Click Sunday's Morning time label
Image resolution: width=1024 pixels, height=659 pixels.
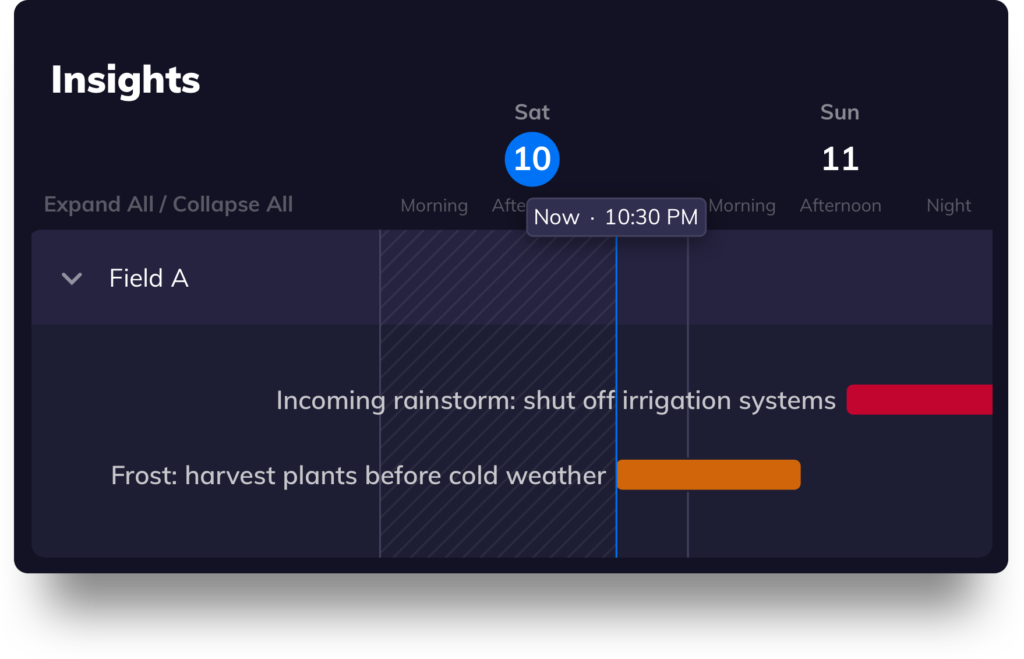(x=742, y=205)
